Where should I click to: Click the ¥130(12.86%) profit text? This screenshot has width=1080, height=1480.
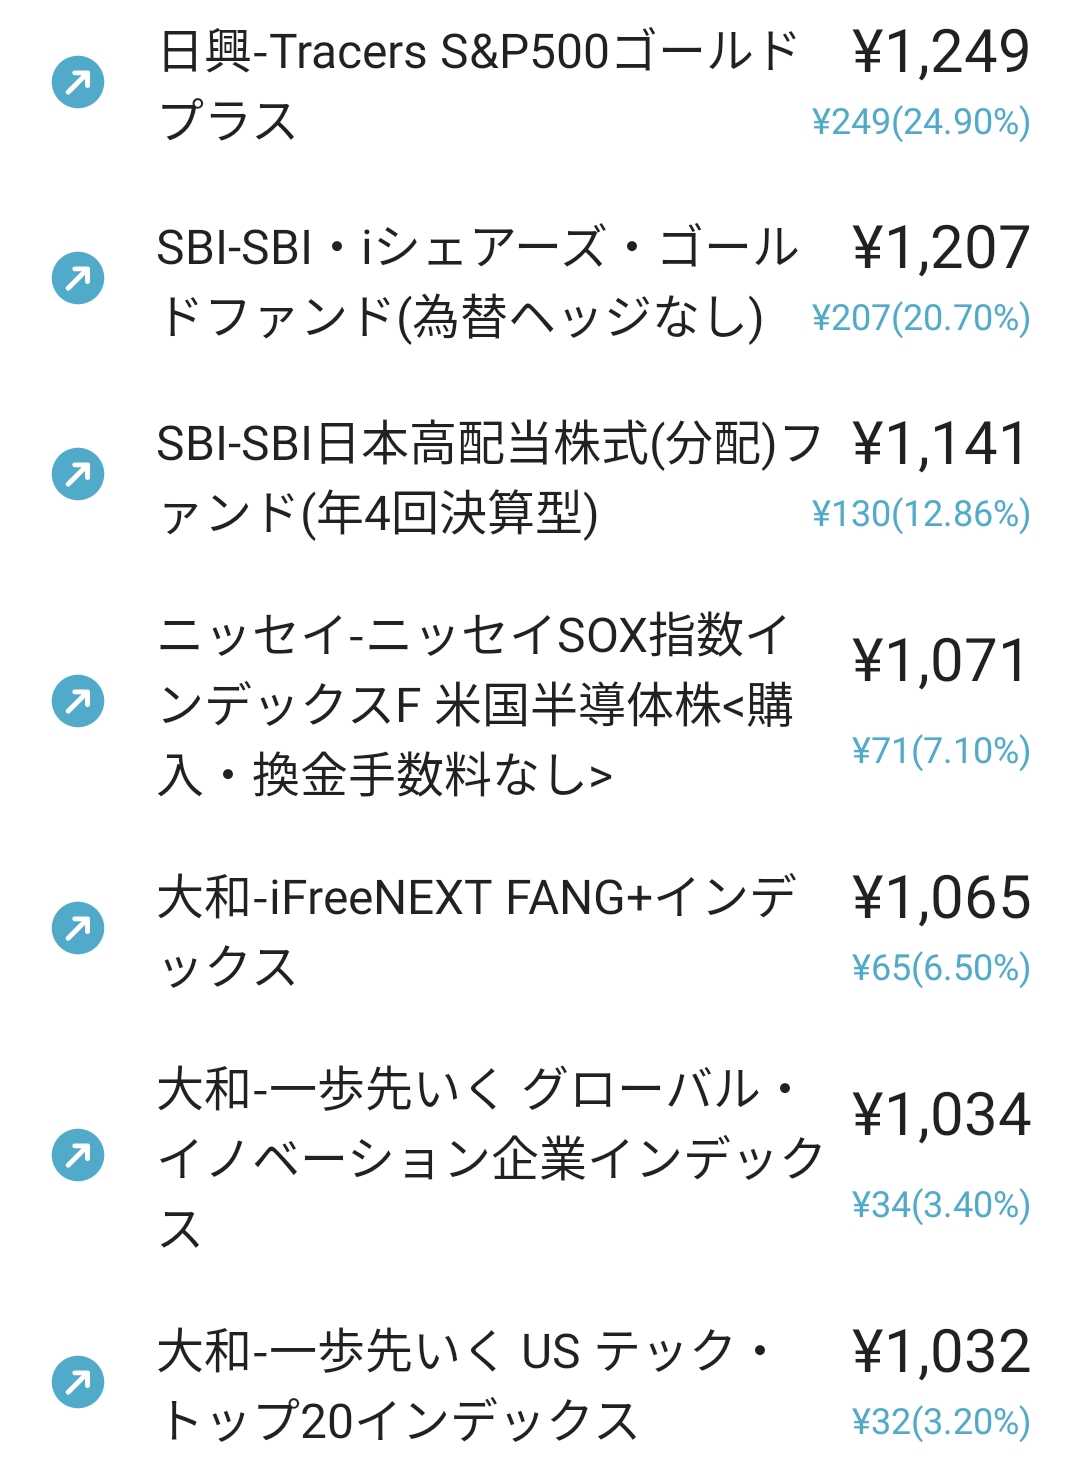[921, 515]
